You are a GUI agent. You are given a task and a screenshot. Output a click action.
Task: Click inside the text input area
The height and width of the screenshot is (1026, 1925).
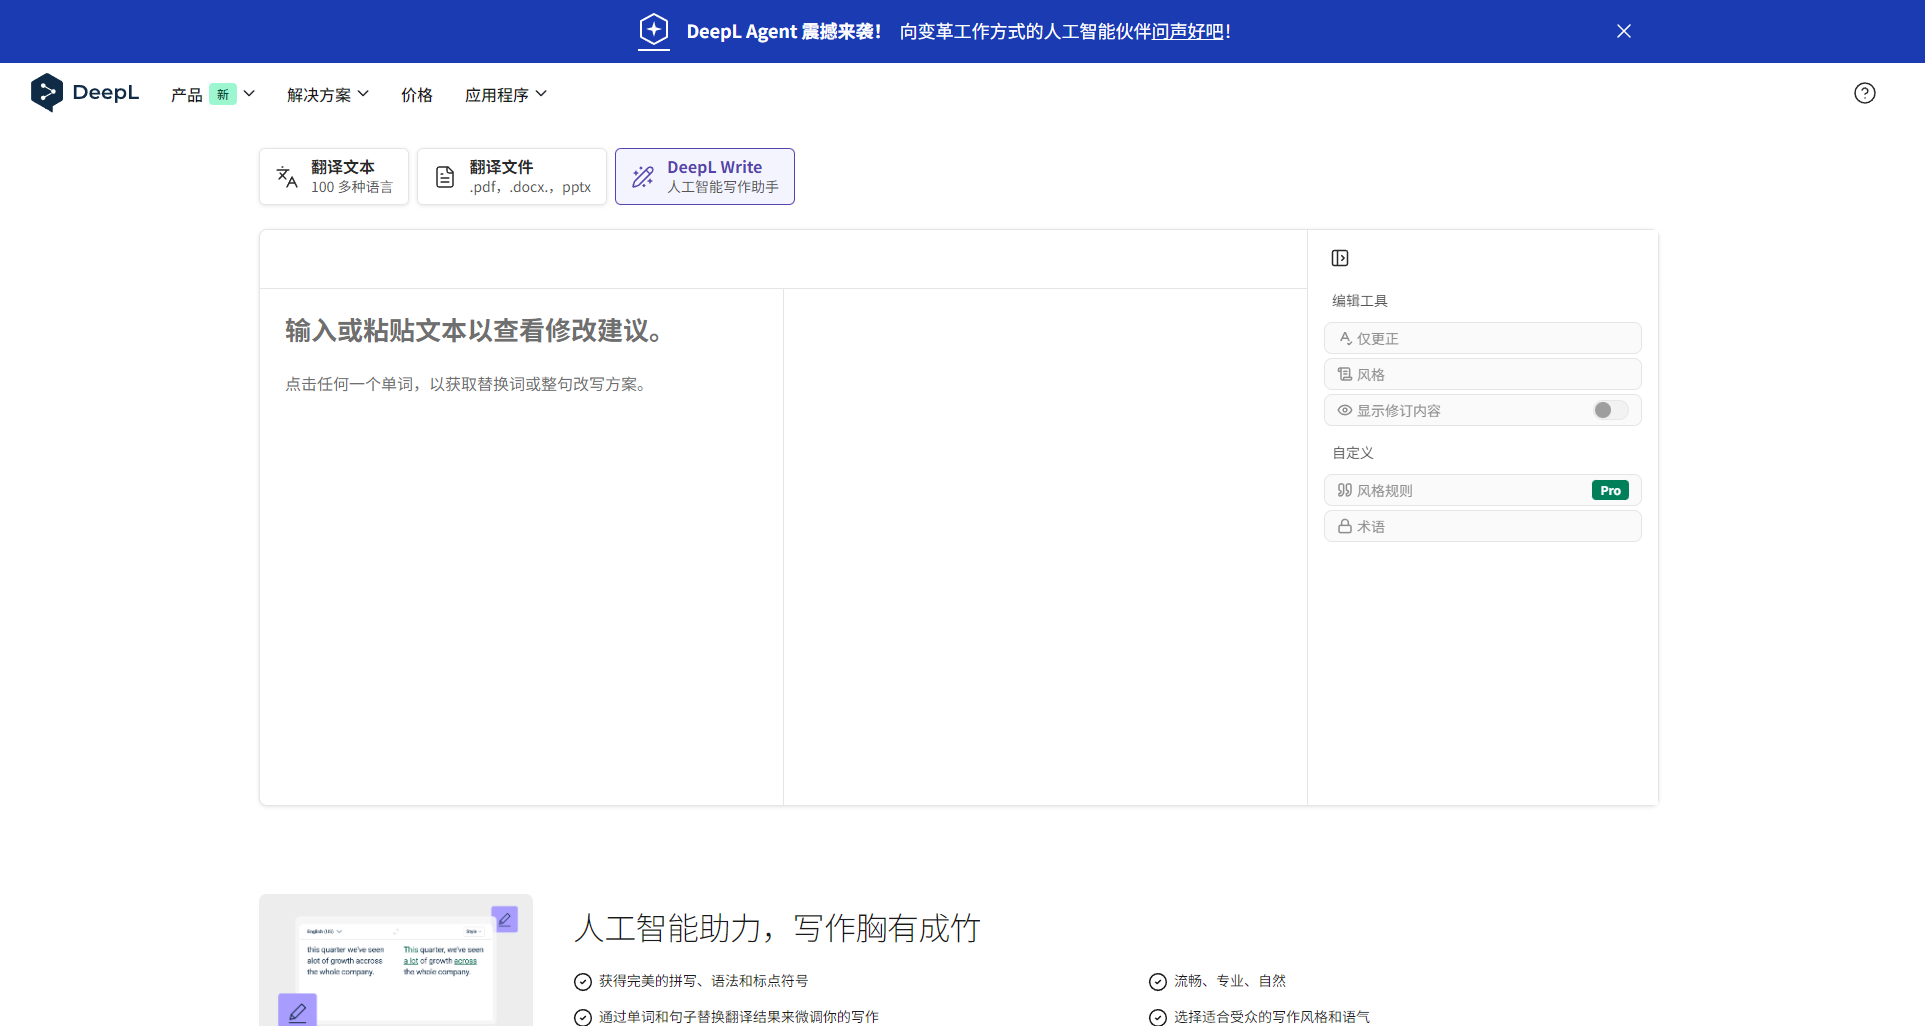pyautogui.click(x=520, y=500)
